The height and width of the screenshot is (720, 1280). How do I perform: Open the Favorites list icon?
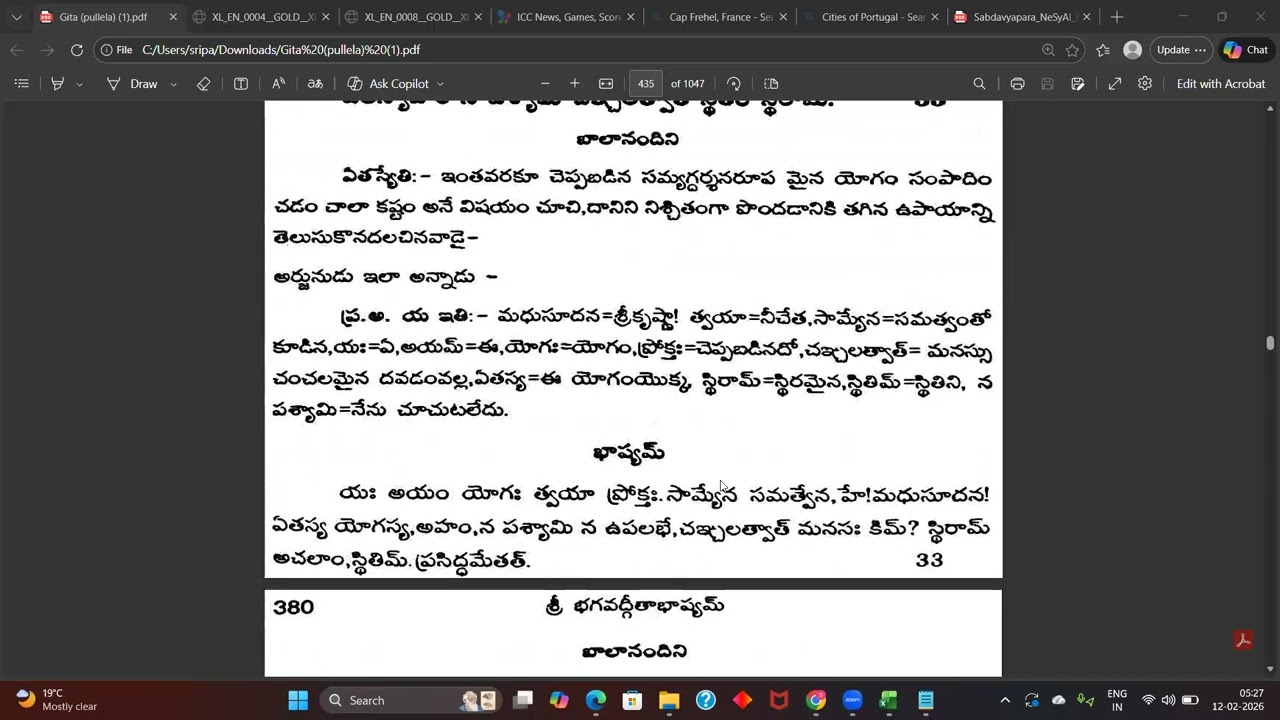tap(1103, 50)
